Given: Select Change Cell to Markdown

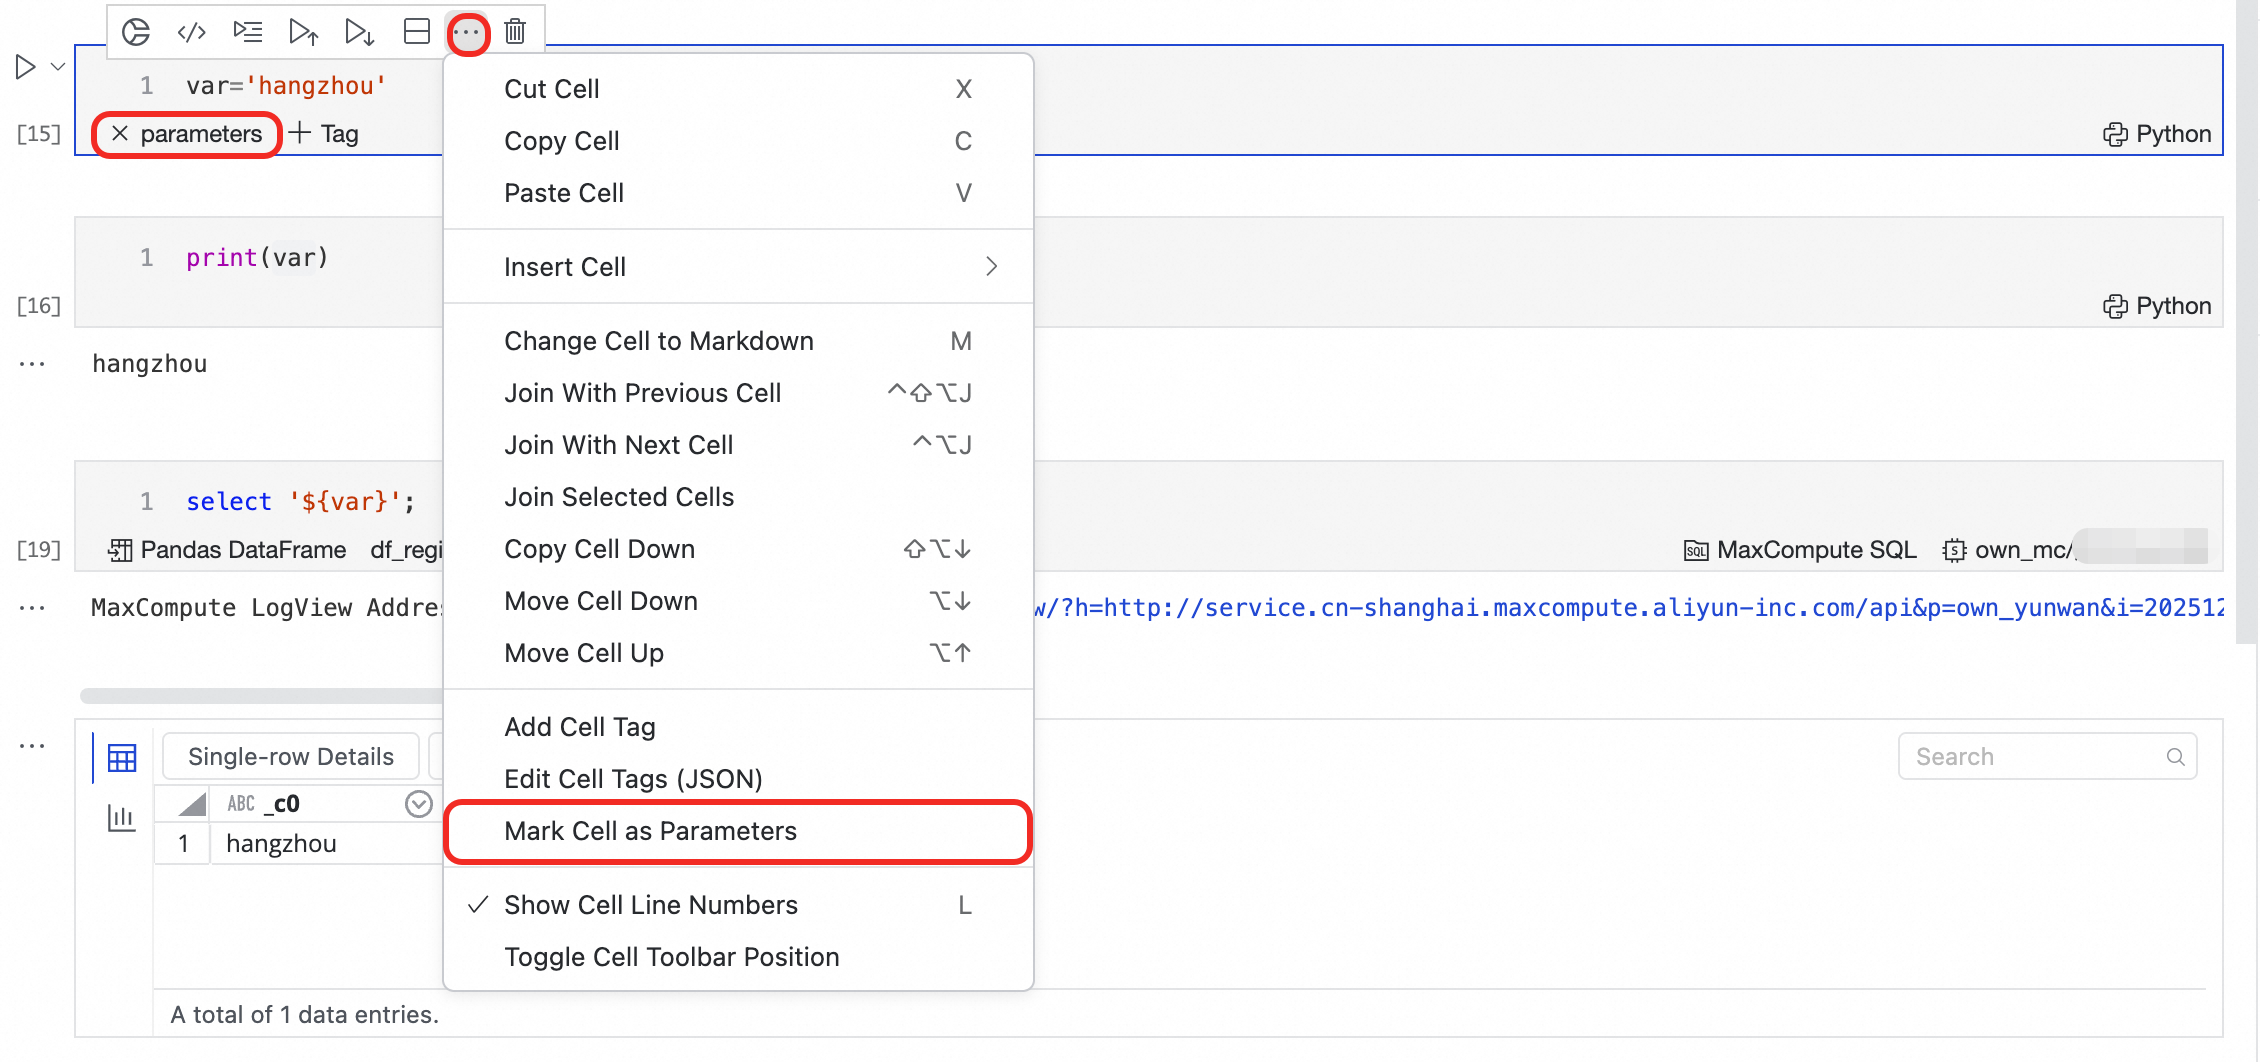Looking at the screenshot, I should [x=658, y=341].
